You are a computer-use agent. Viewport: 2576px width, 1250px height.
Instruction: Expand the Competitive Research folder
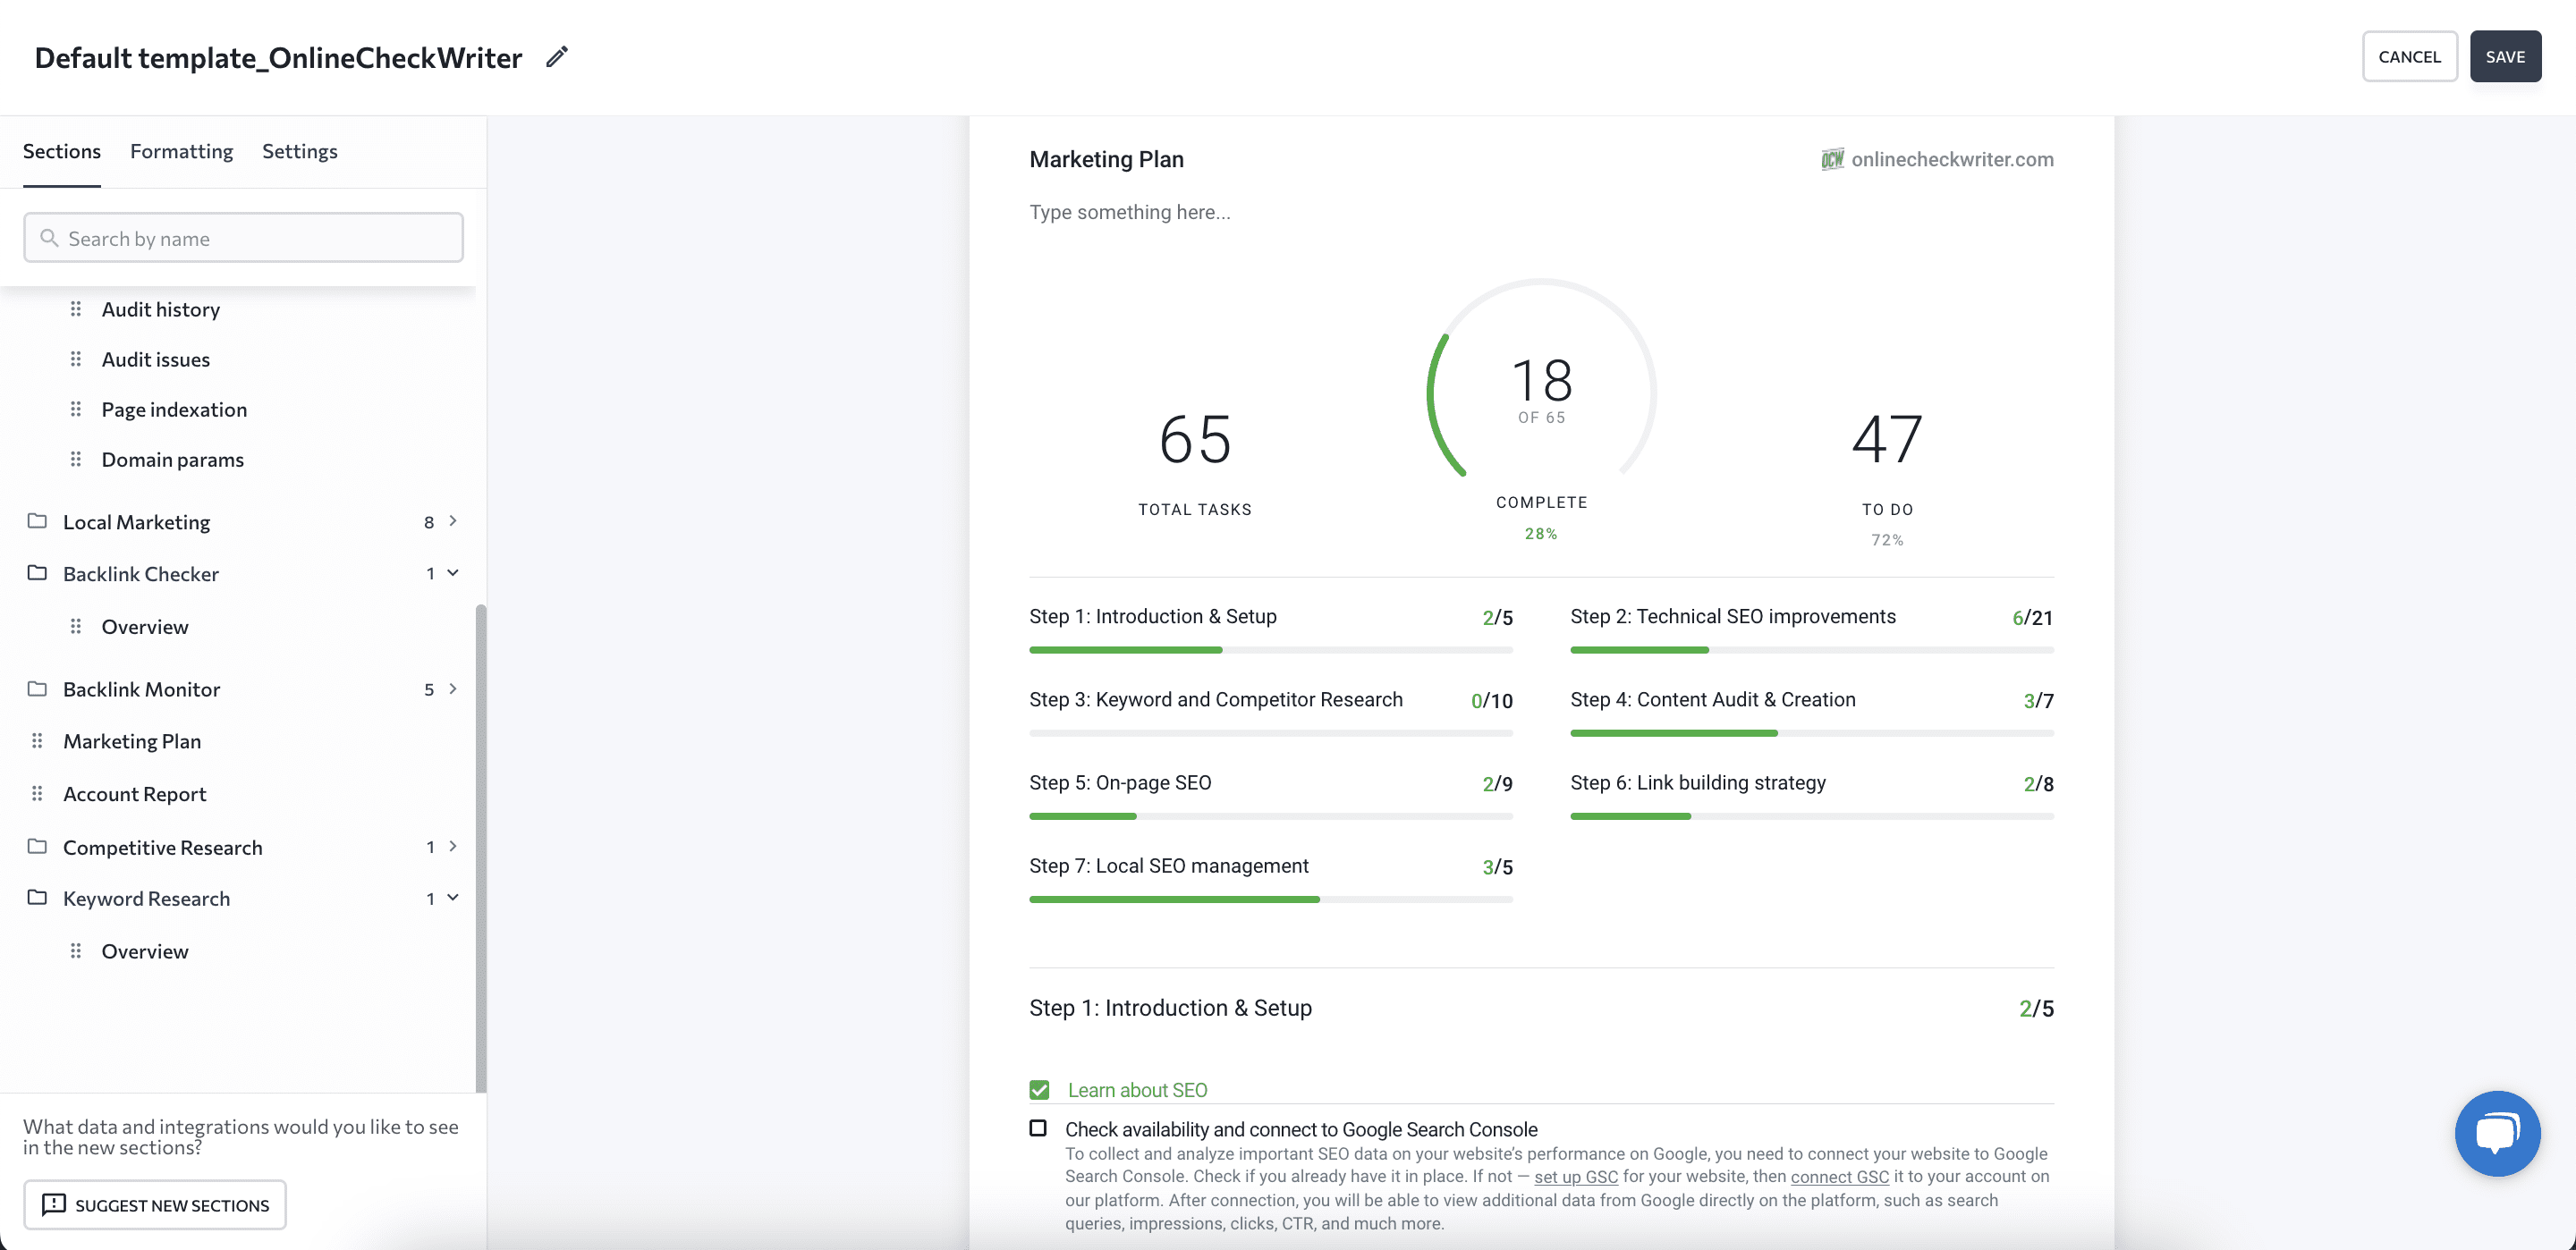[x=453, y=847]
